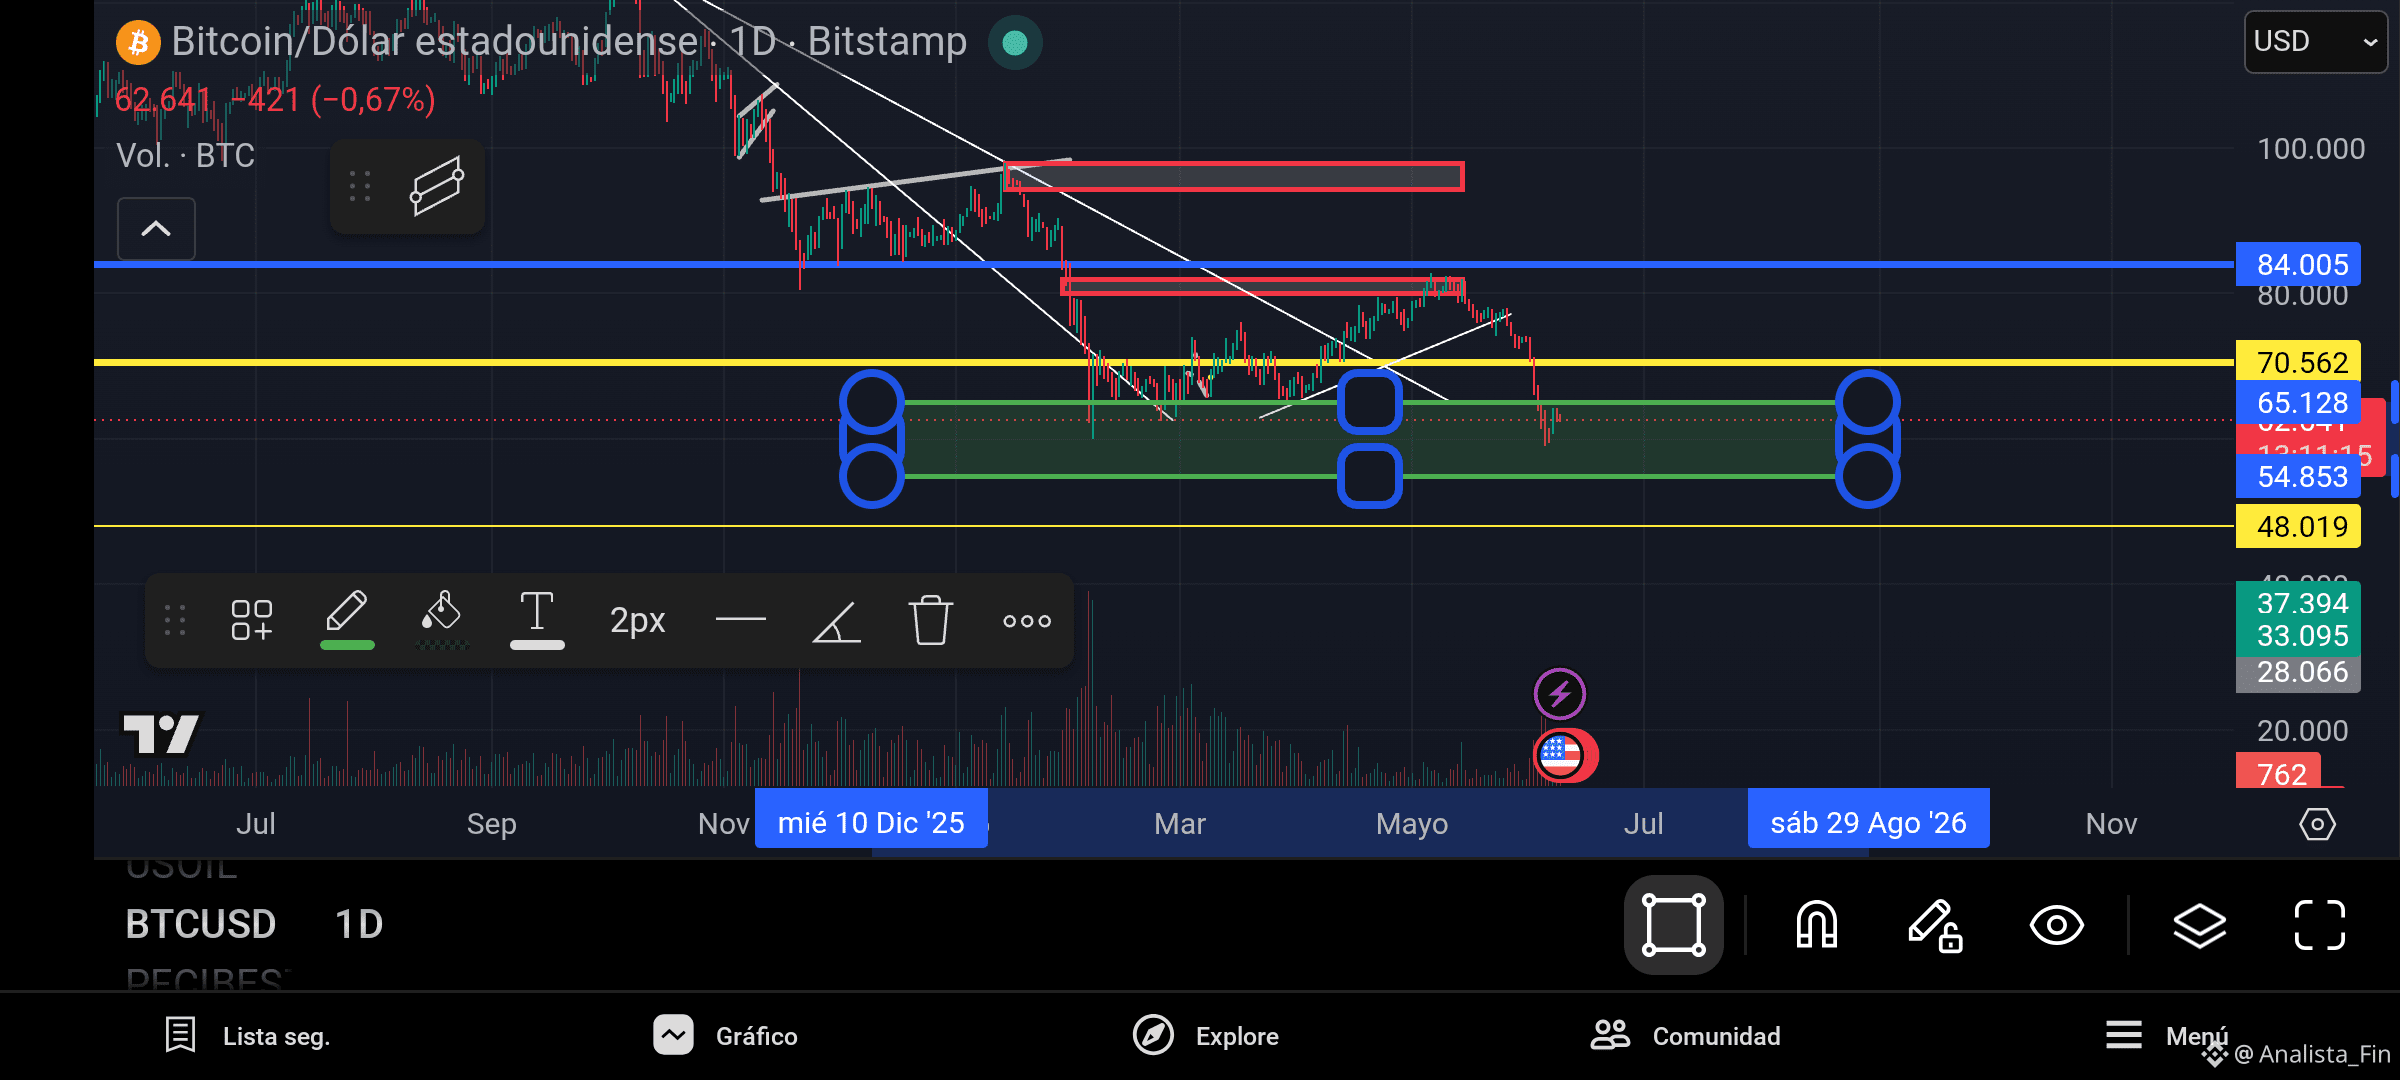Viewport: 2400px width, 1080px height.
Task: Enter fullscreen chart mode
Action: [x=2320, y=925]
